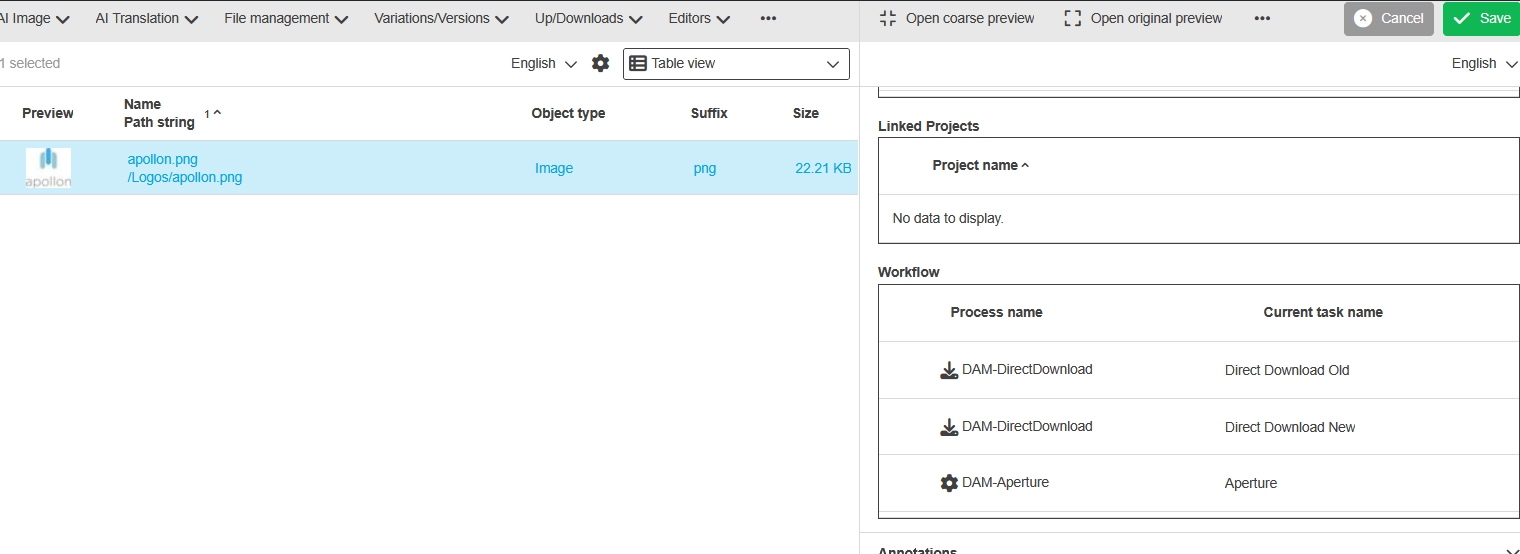
Task: Click the Direct Download New row download icon
Action: click(949, 427)
